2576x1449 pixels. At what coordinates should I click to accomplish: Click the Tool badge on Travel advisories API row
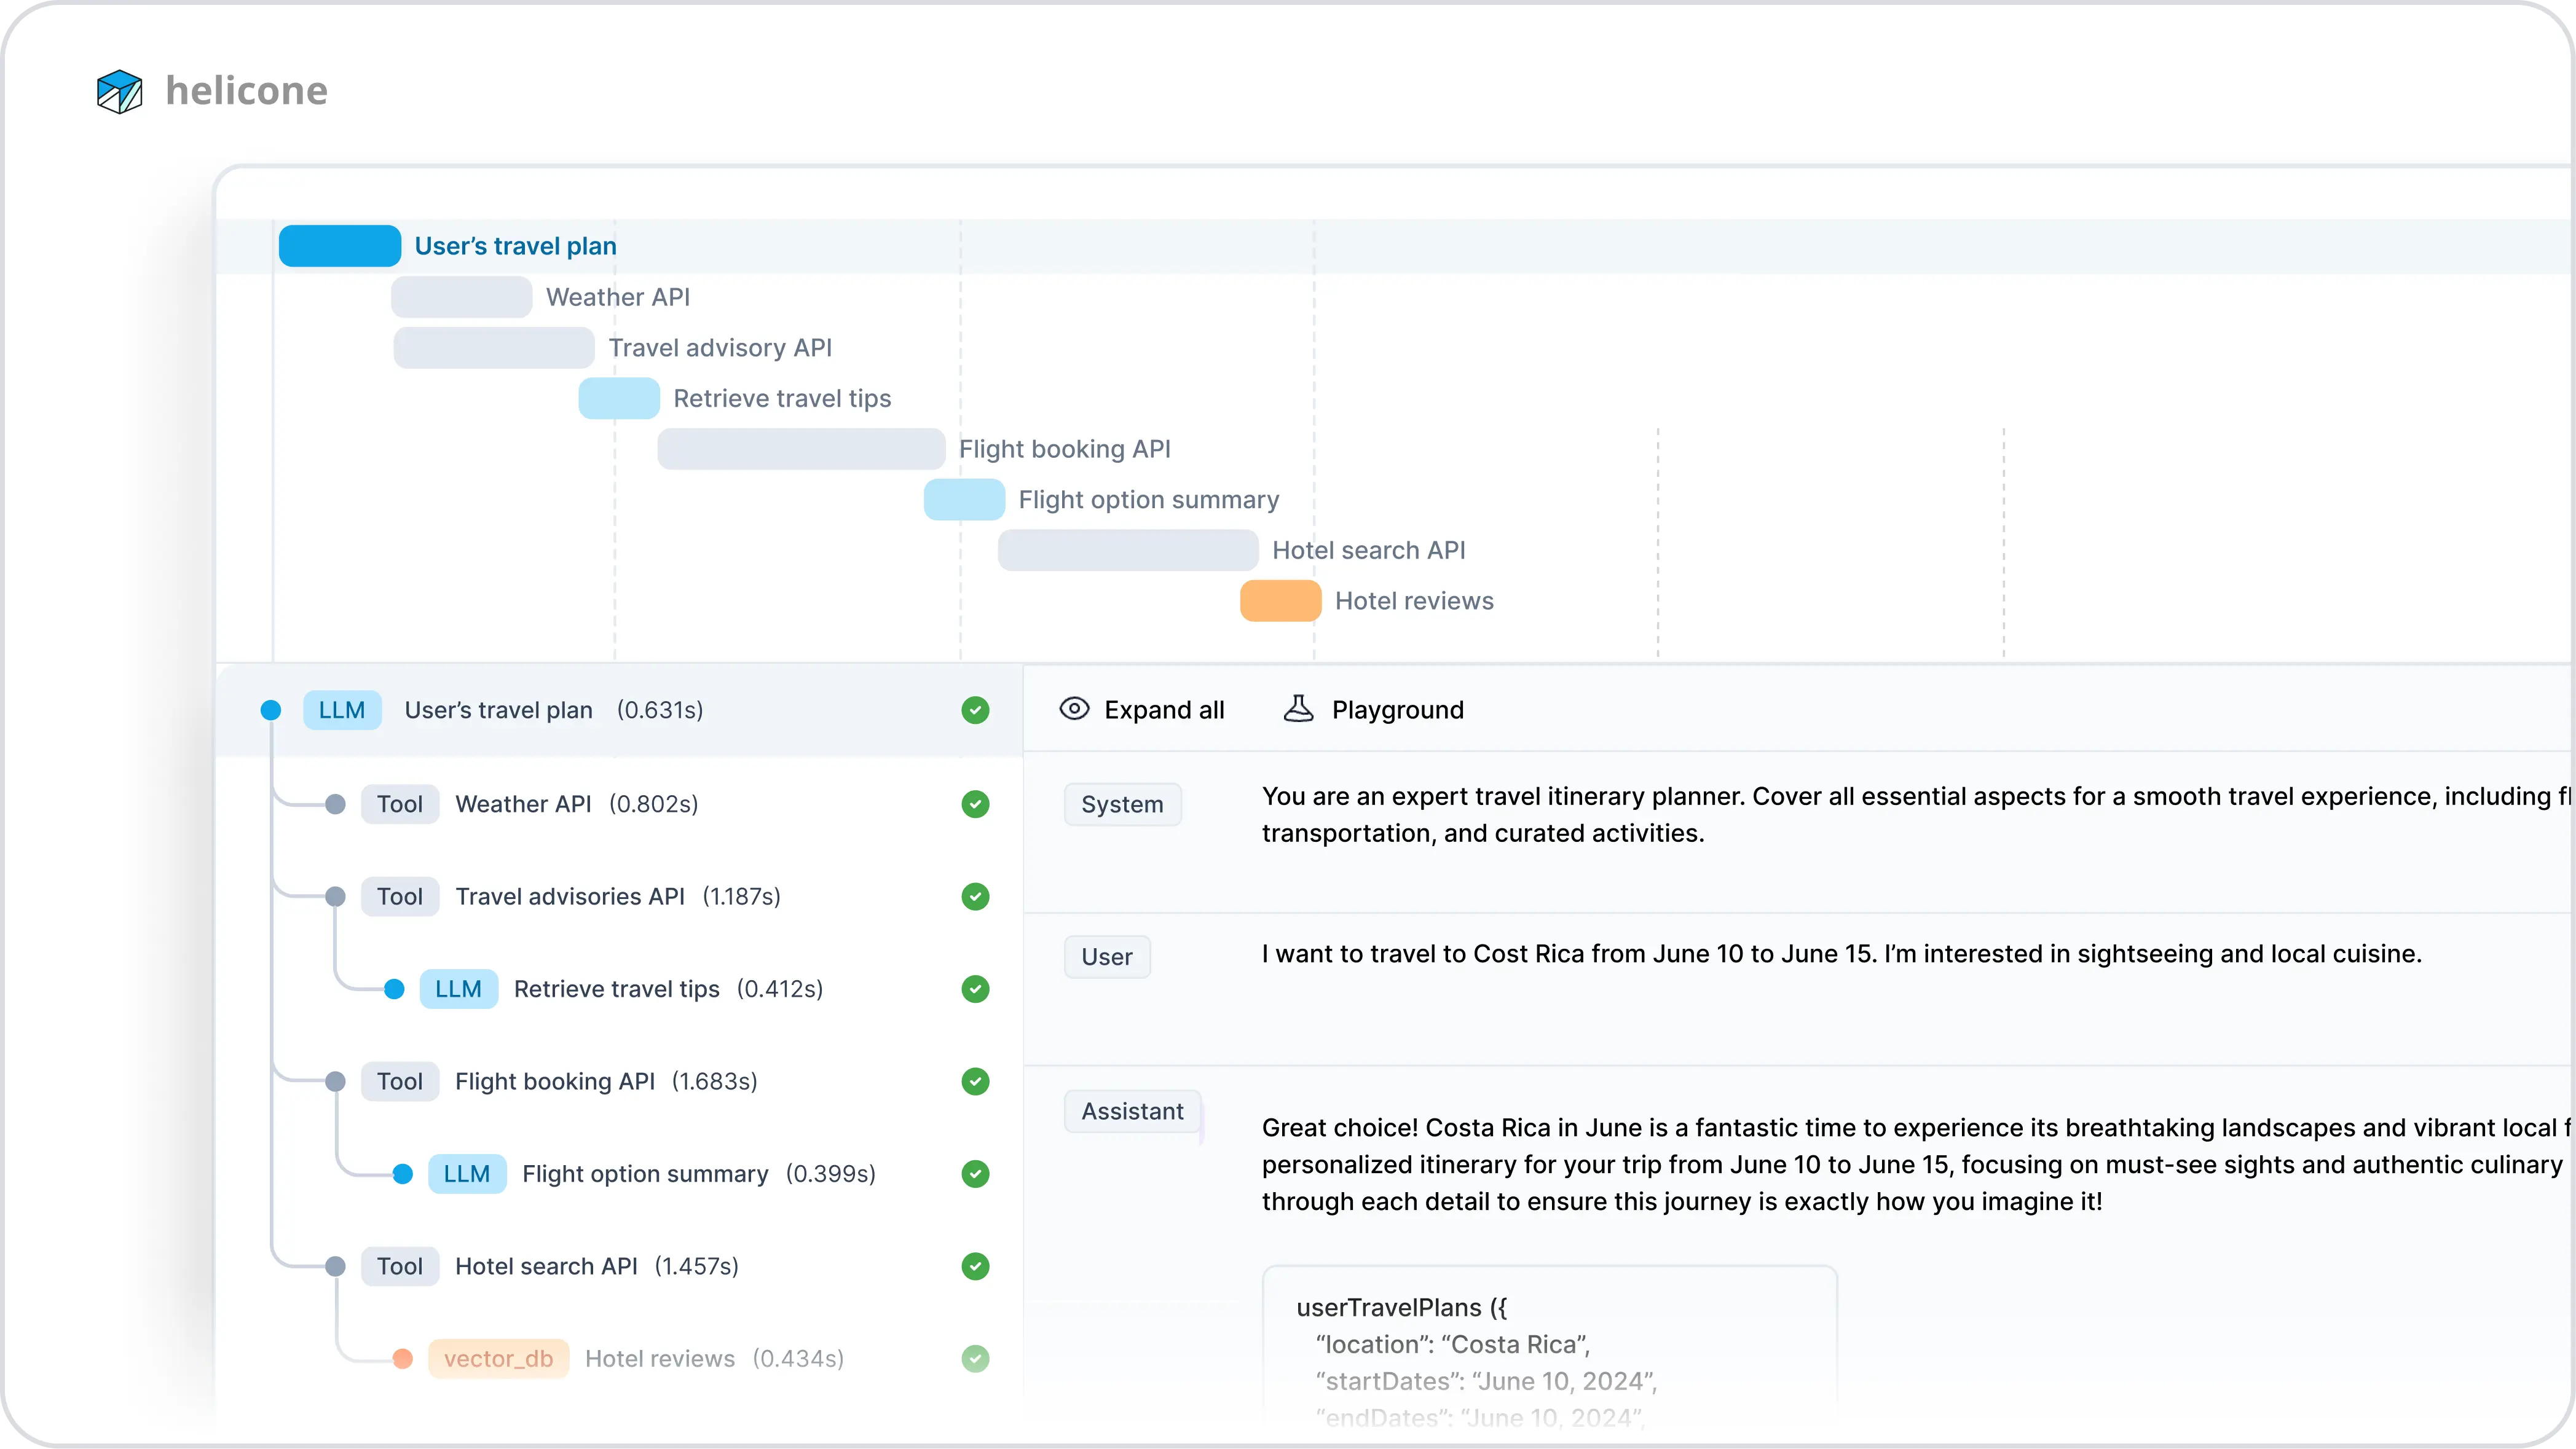coord(400,897)
